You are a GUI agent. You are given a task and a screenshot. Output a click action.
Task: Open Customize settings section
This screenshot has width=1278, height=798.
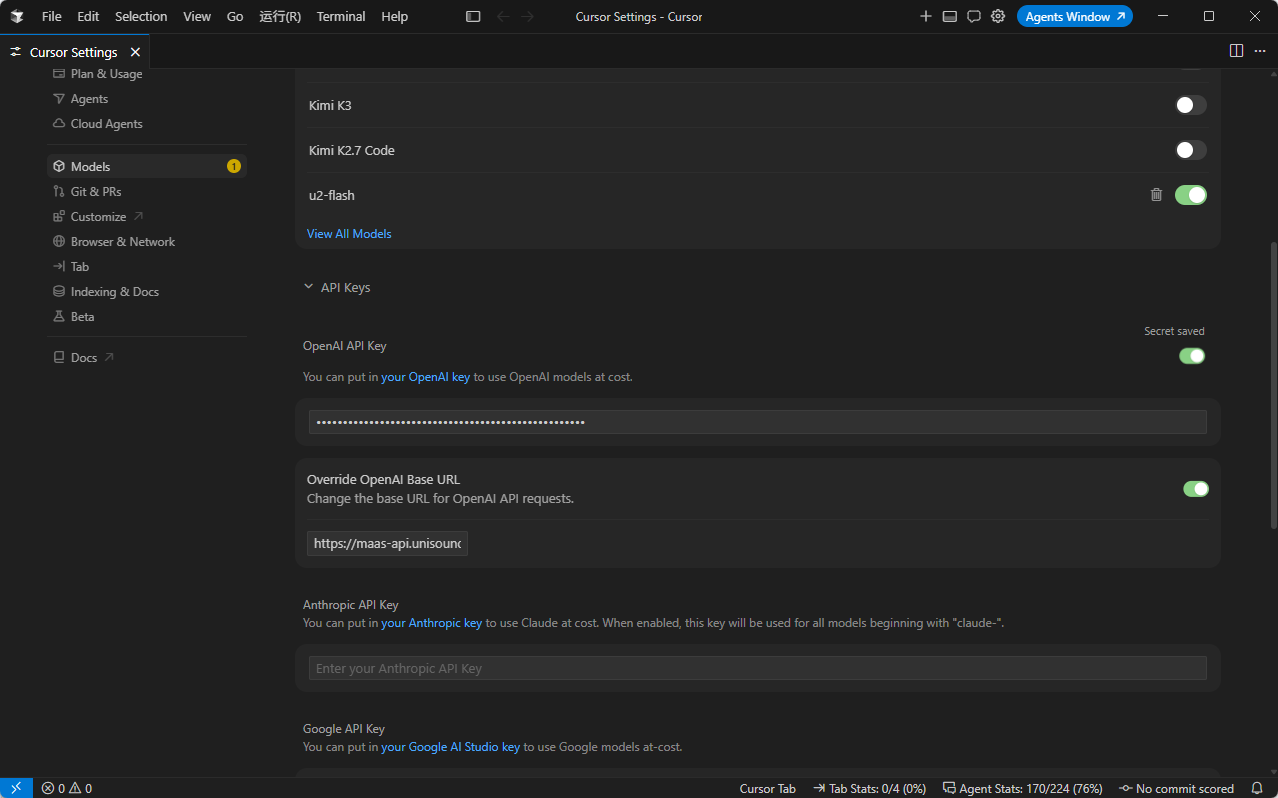point(147,217)
